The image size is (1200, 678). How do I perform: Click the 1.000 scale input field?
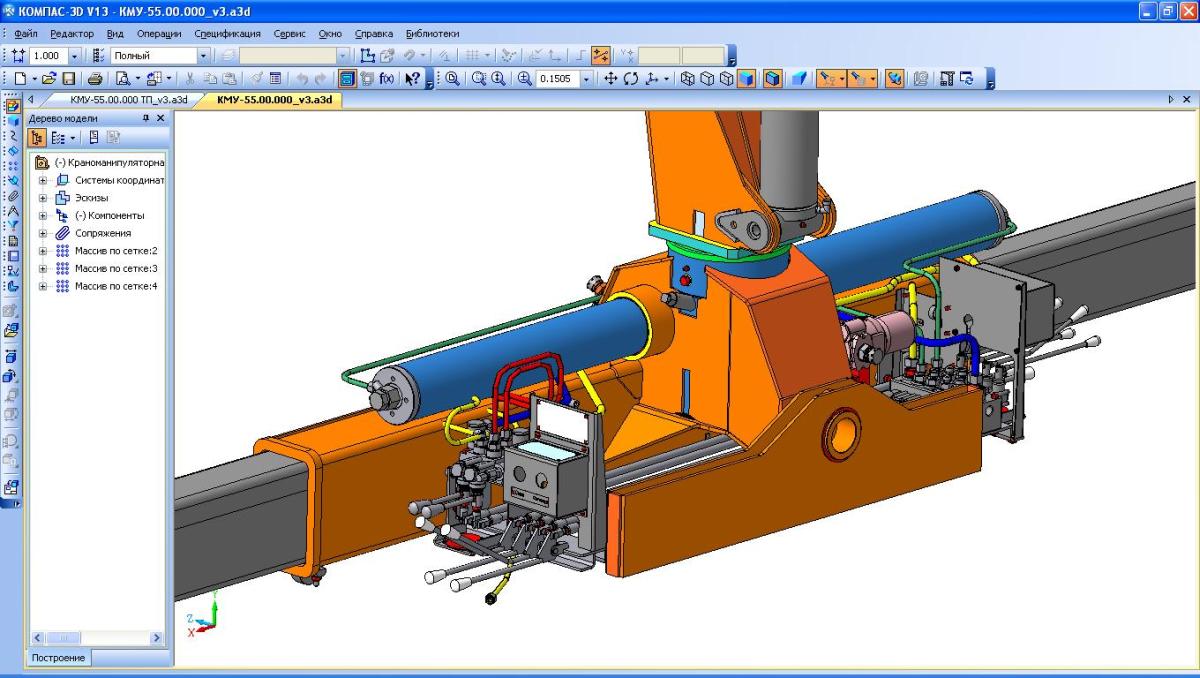click(45, 56)
